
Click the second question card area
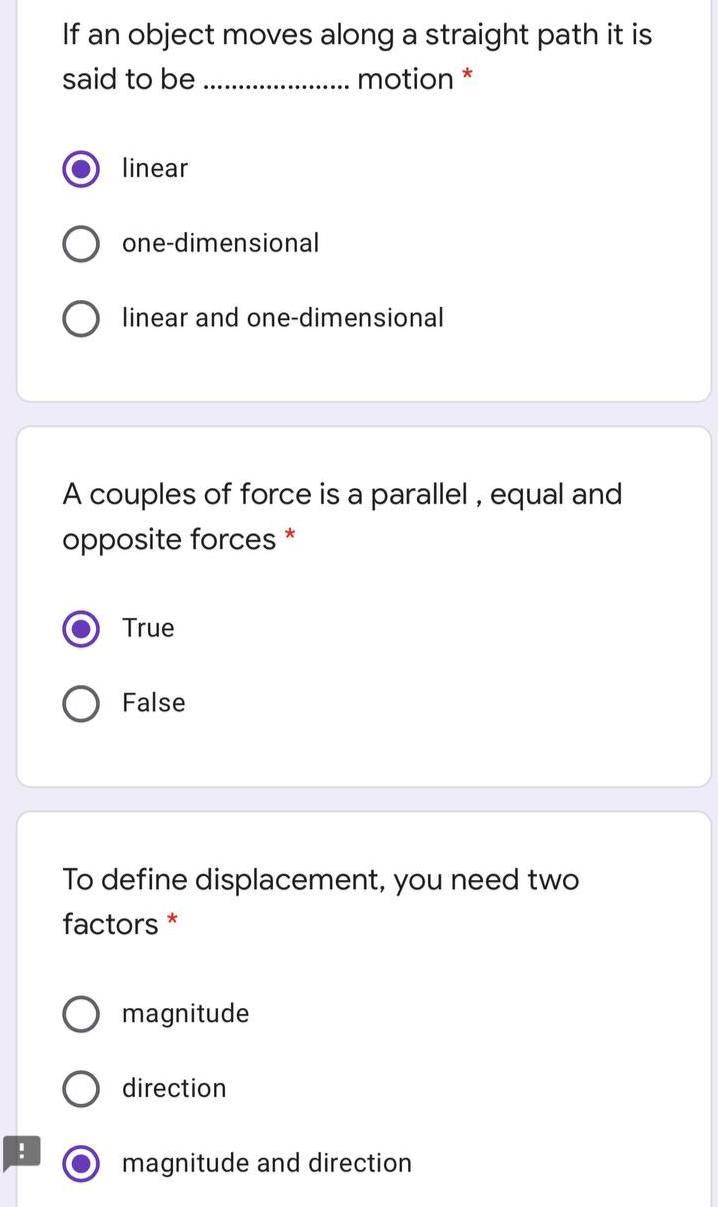tap(360, 600)
